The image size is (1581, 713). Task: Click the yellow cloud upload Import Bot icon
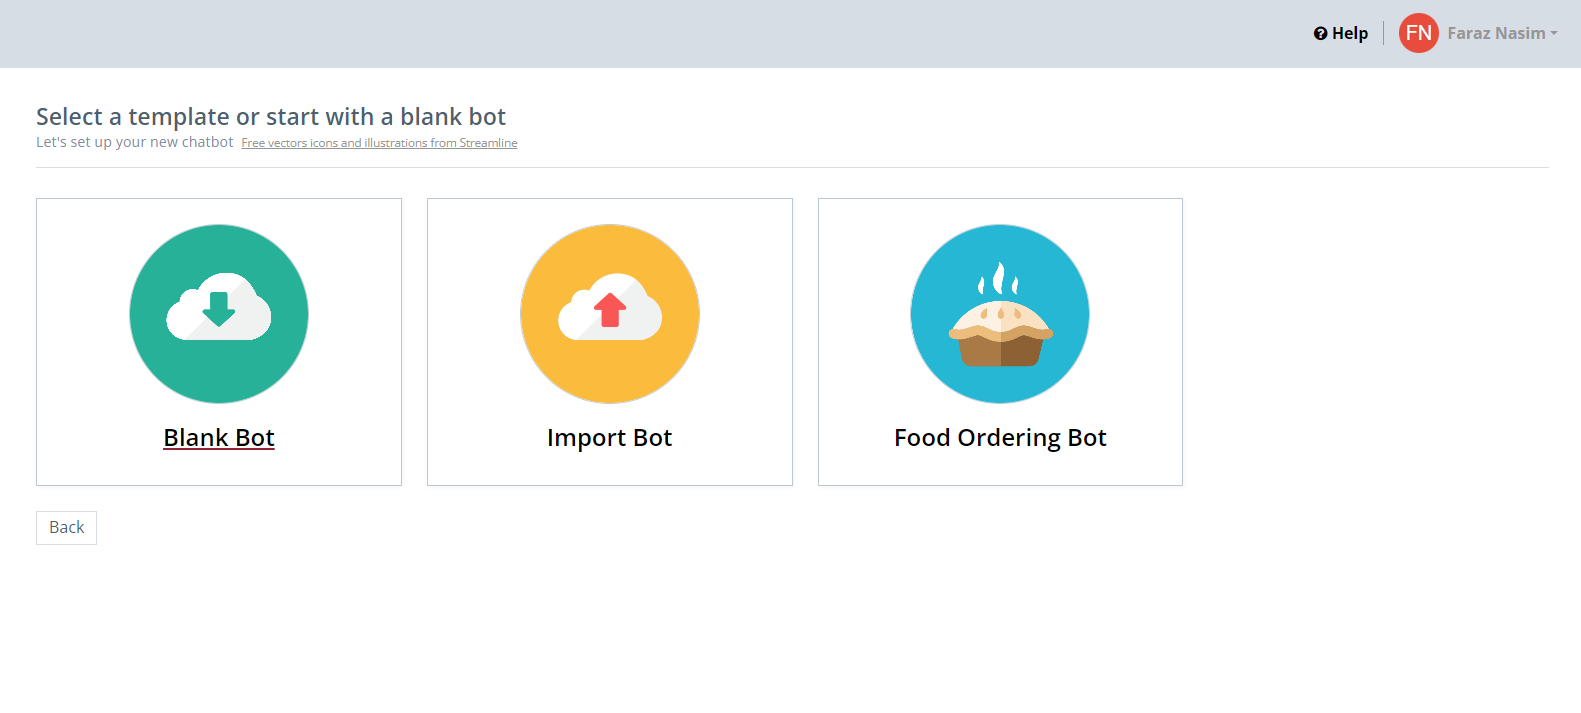[610, 314]
